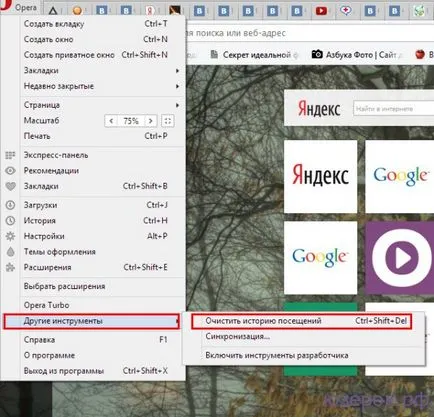Image resolution: width=434 pixels, height=417 pixels.
Task: Click the Downloads arrow icon
Action: click(10, 205)
